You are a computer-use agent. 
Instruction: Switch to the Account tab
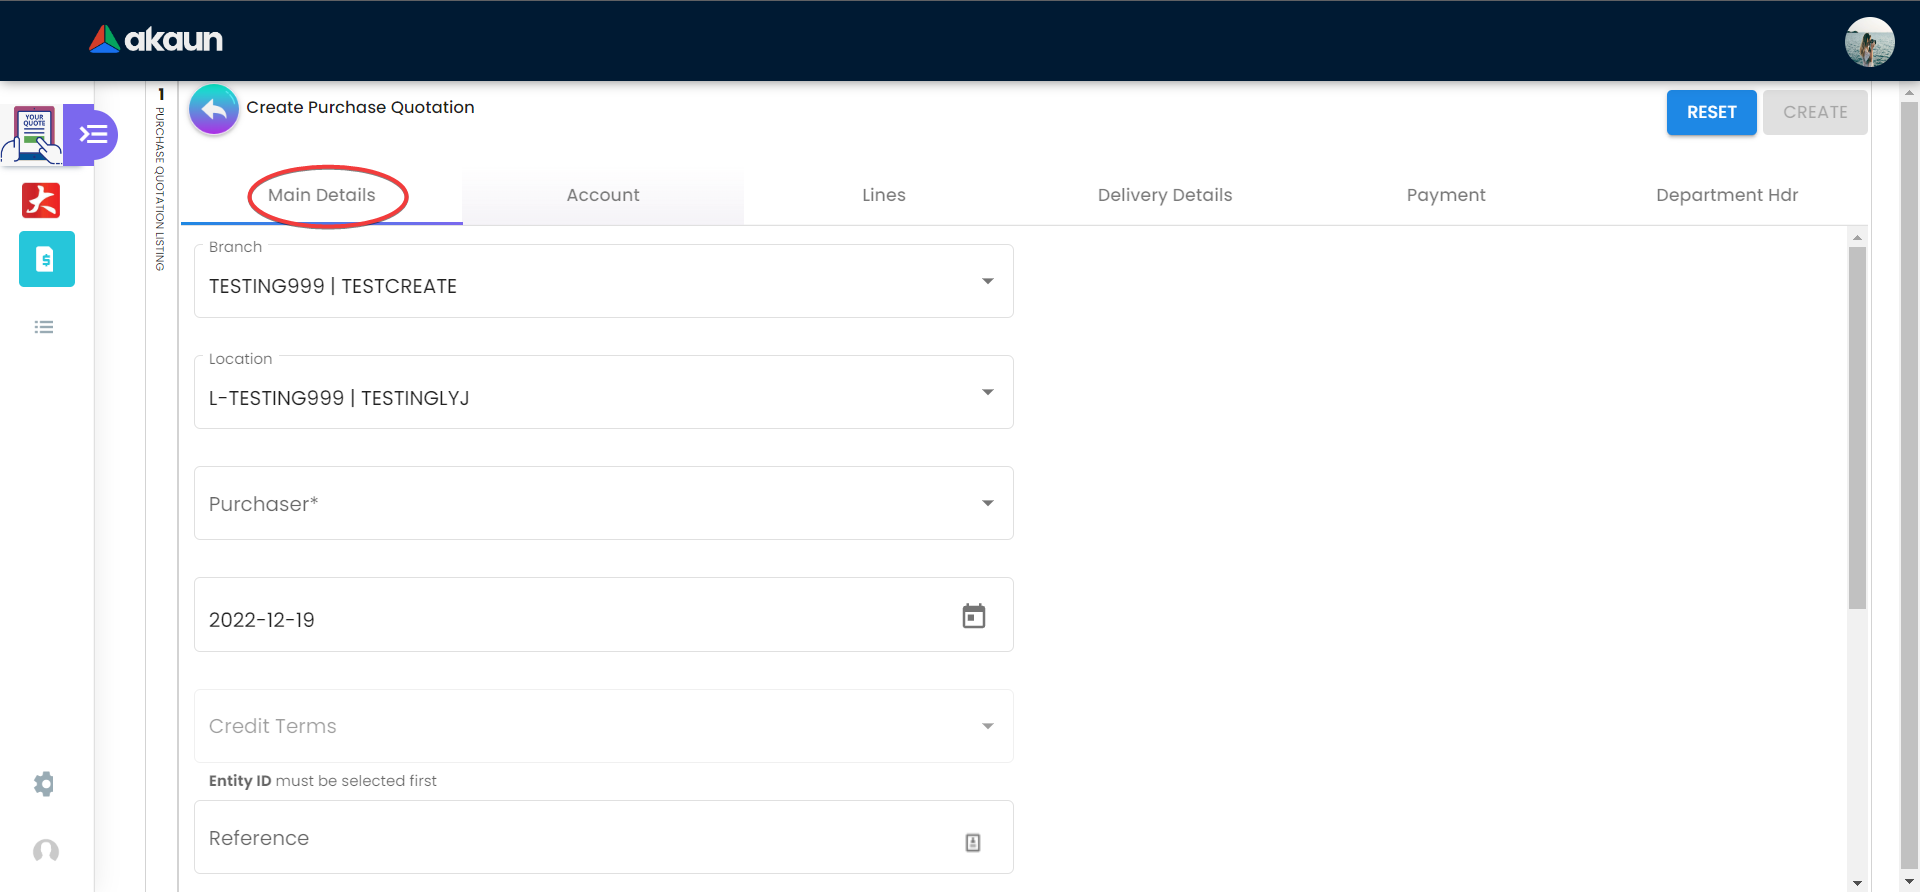603,196
